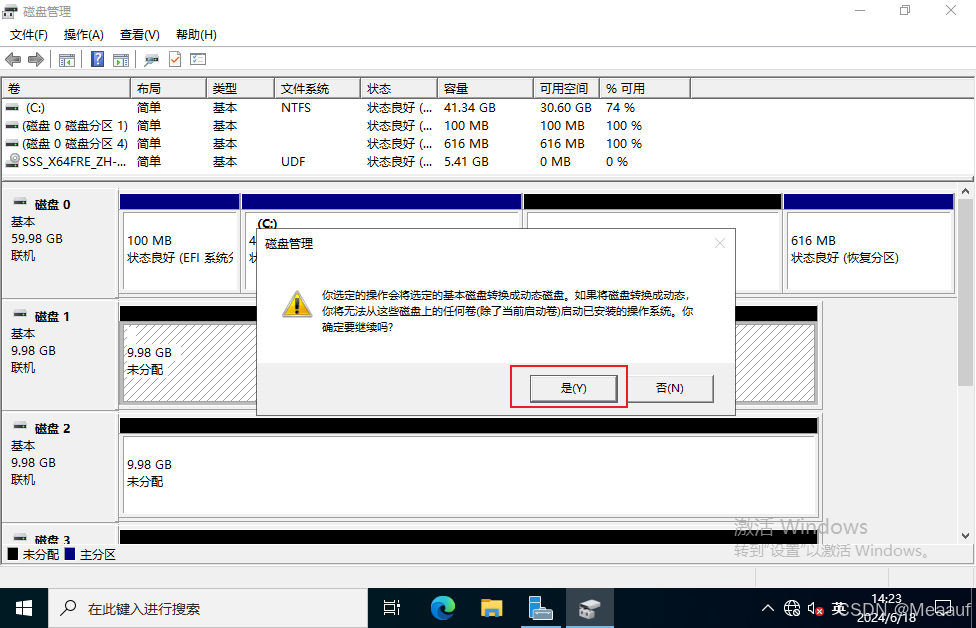Click the network globe tray icon

tap(792, 608)
